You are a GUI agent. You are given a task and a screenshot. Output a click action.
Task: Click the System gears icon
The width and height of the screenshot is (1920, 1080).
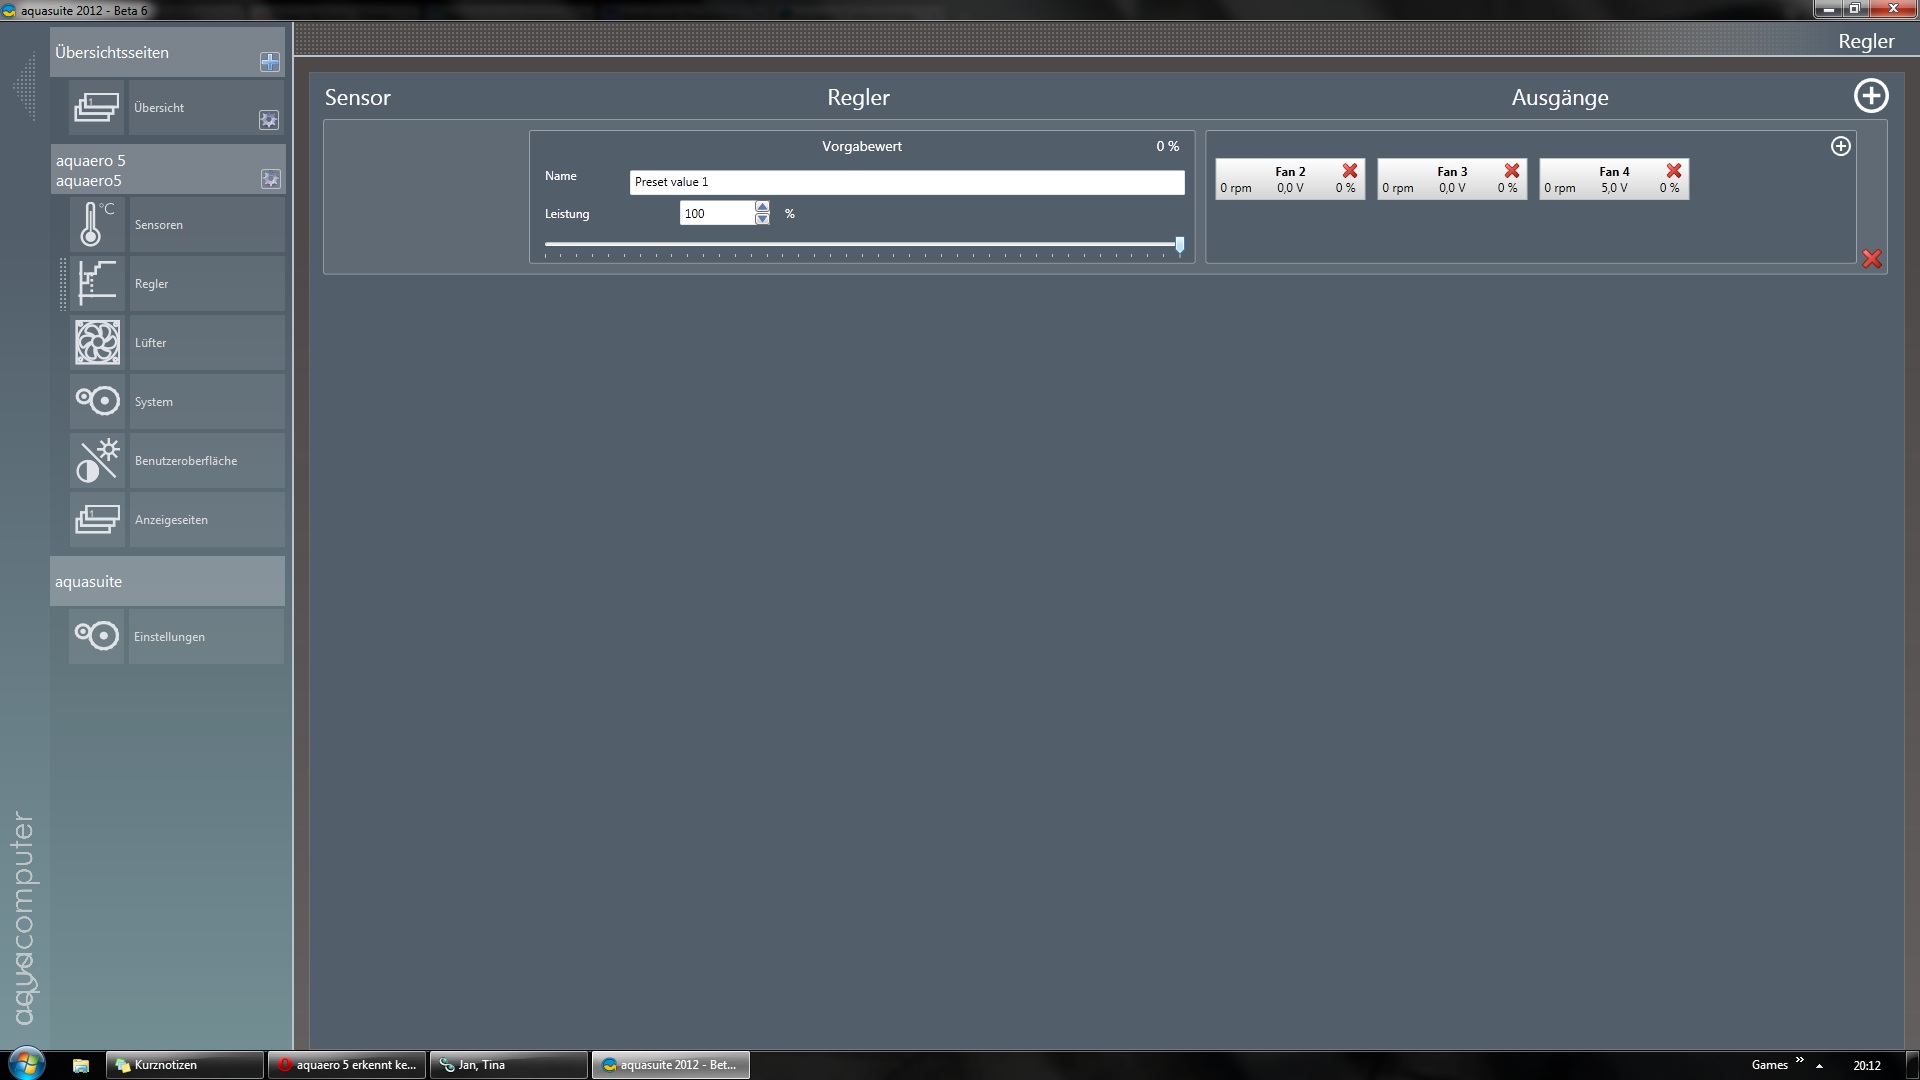pos(97,401)
